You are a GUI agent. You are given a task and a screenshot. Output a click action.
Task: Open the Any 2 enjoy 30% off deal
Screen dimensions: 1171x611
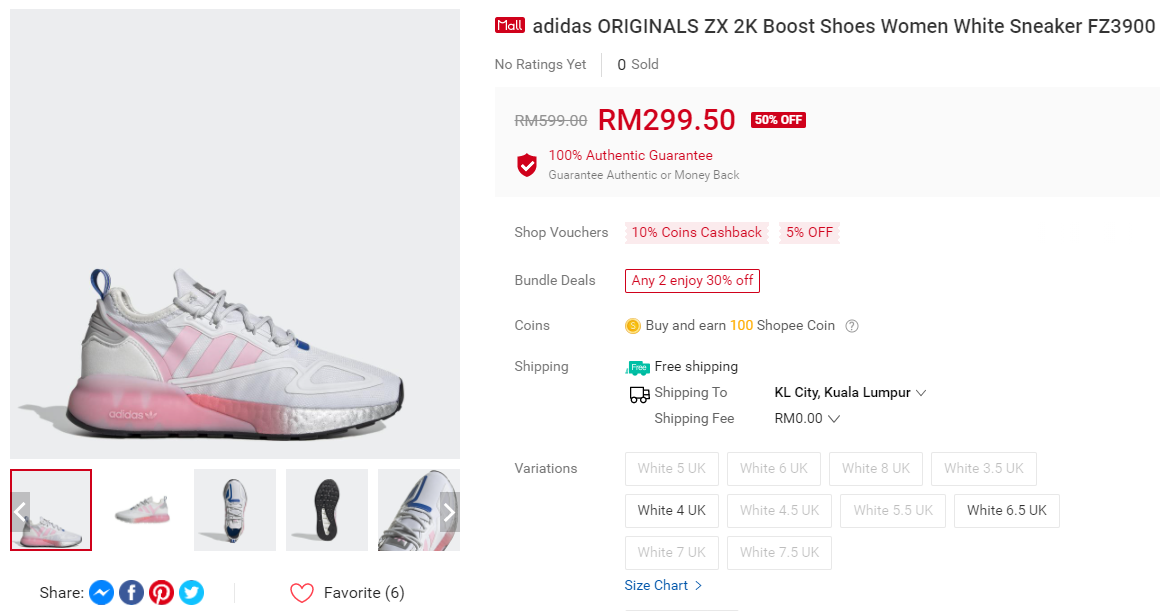point(692,281)
